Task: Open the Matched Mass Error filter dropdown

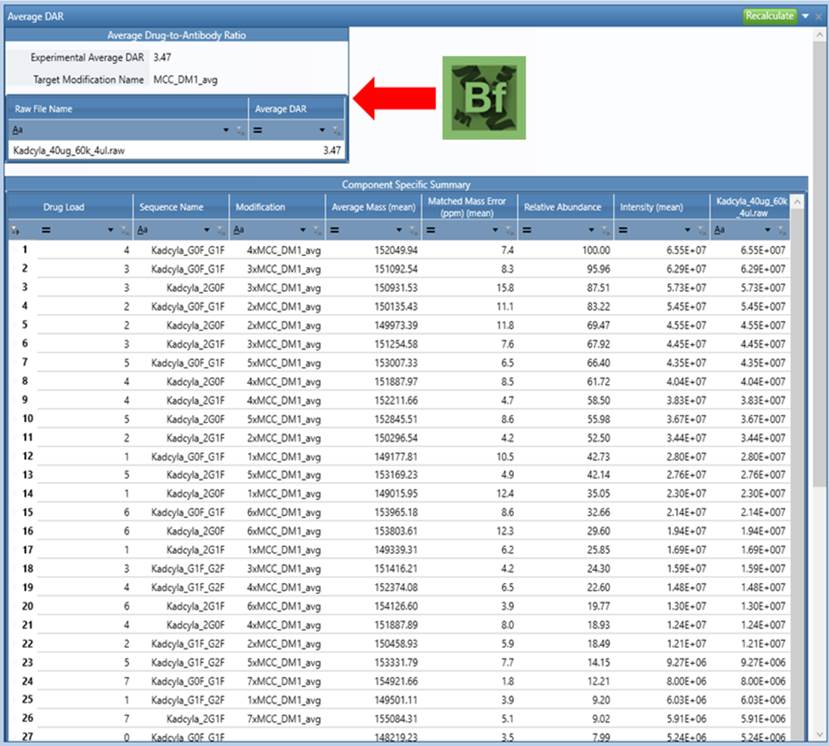Action: [x=495, y=230]
